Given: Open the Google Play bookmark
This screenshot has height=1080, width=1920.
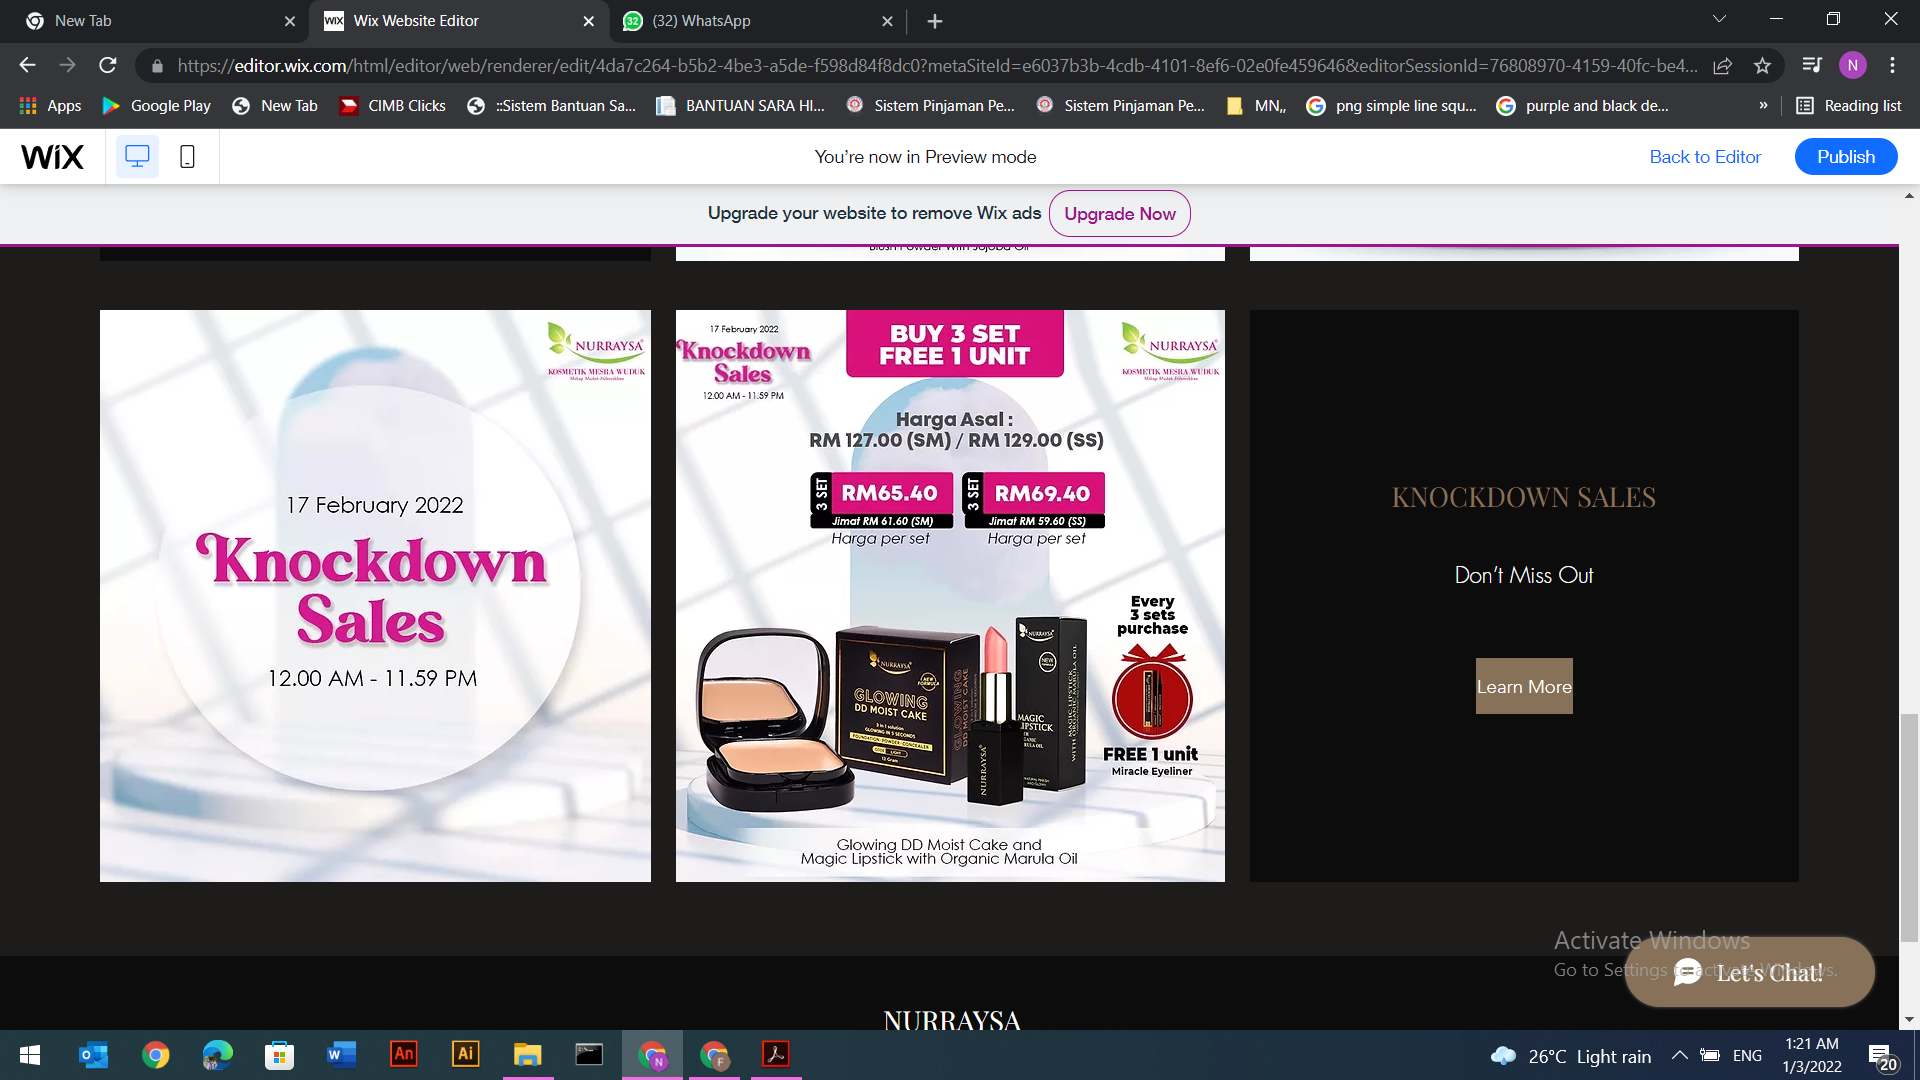Looking at the screenshot, I should [x=156, y=105].
